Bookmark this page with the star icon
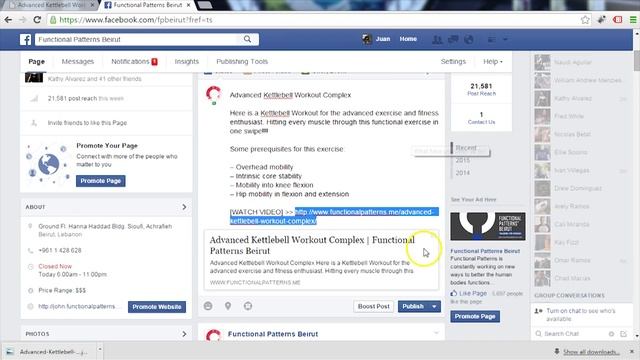The image size is (640, 360). [585, 20]
